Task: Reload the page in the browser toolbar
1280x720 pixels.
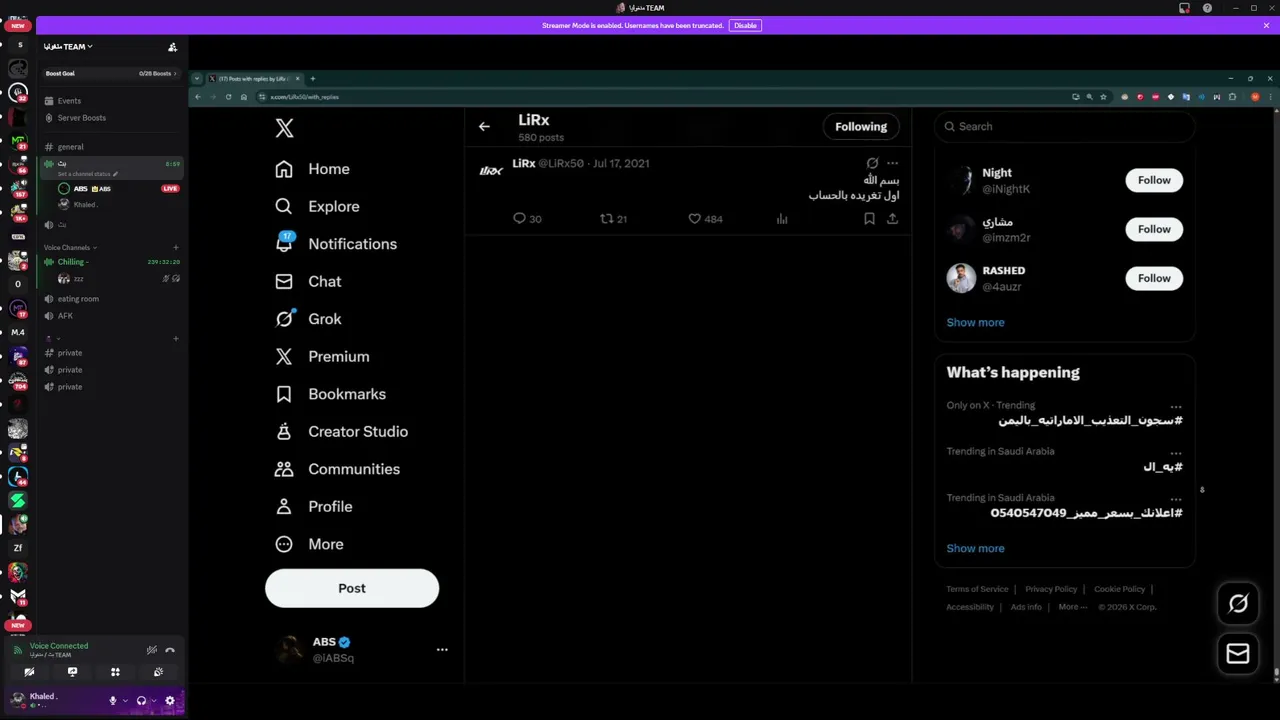Action: click(228, 97)
